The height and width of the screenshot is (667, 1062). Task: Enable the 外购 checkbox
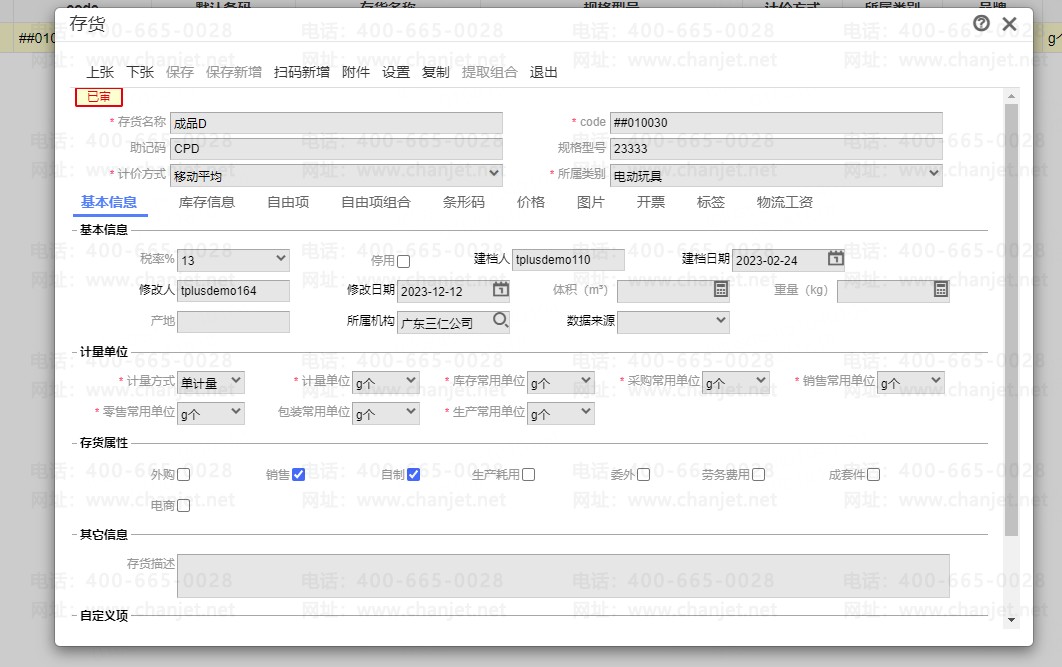183,475
